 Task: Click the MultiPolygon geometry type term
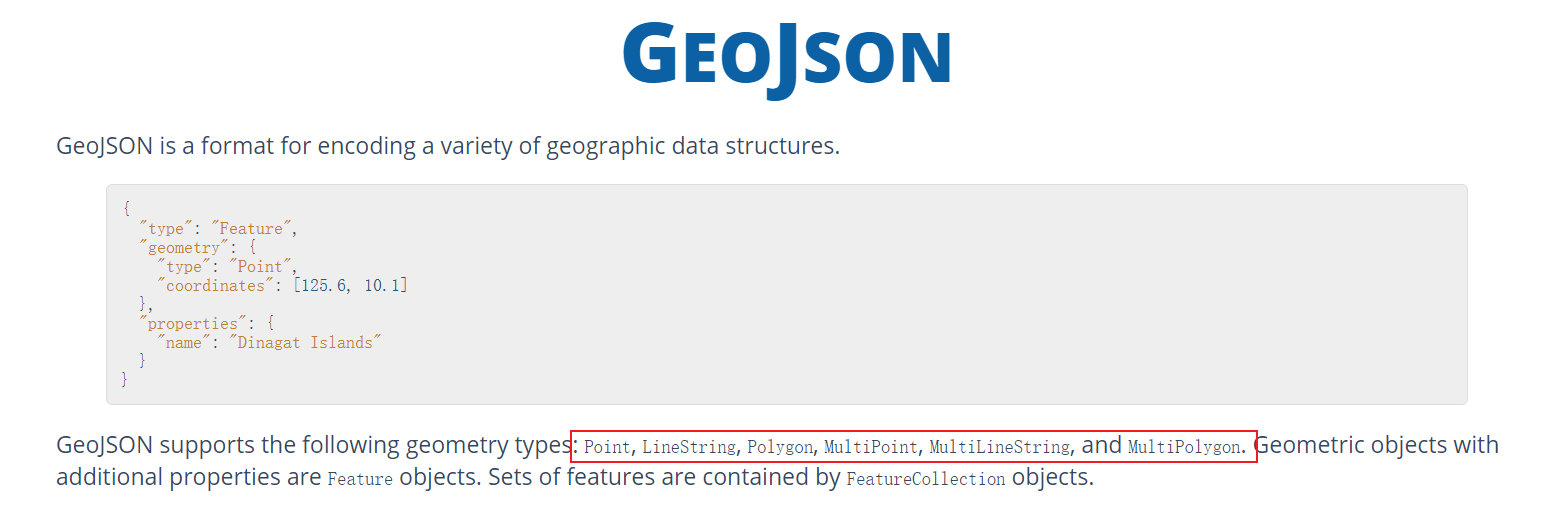coord(1184,448)
